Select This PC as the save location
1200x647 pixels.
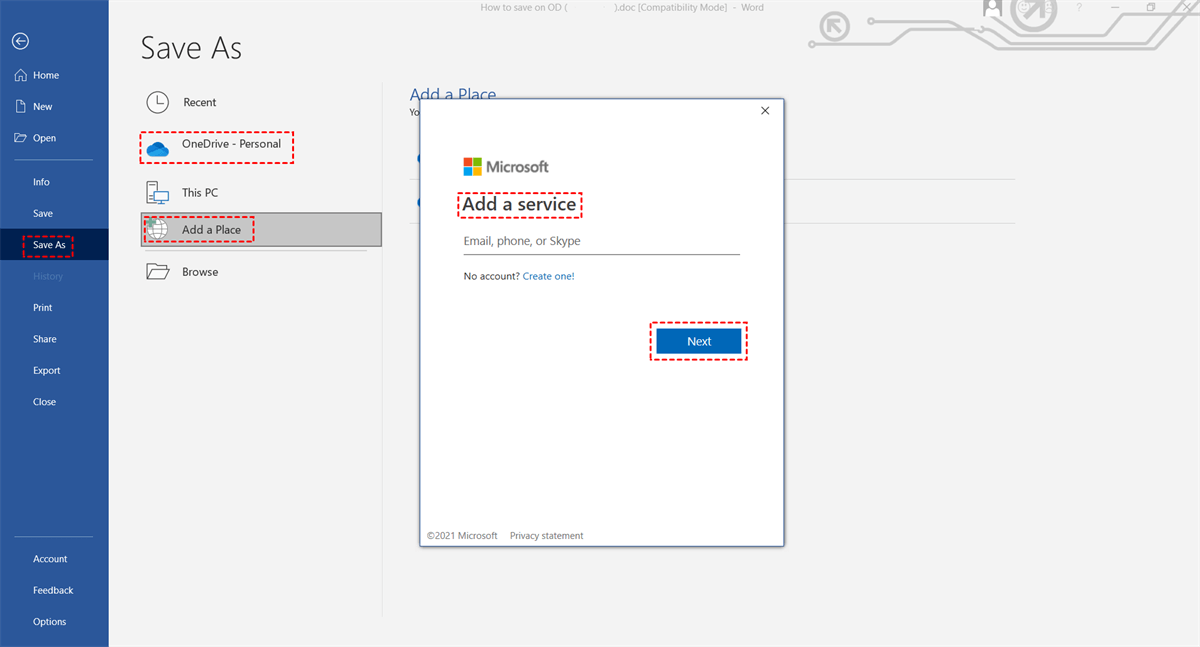pos(261,192)
